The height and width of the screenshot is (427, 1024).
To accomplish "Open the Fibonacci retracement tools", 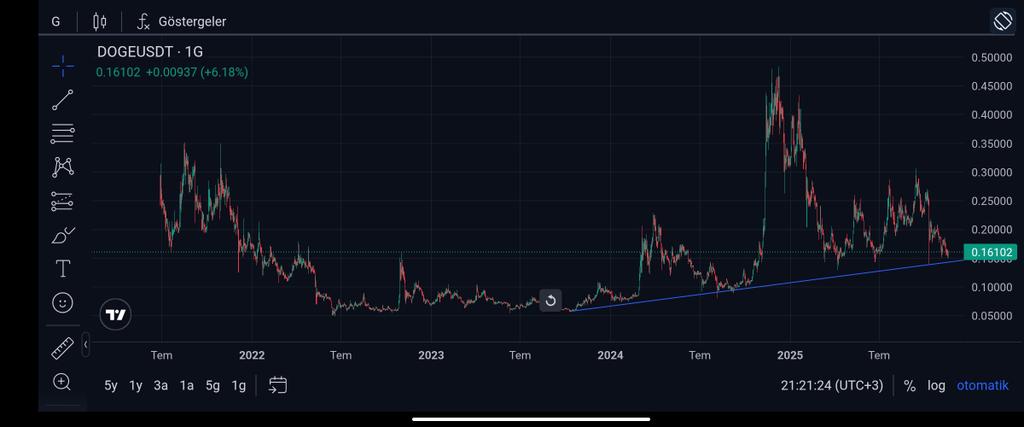I will coord(63,133).
